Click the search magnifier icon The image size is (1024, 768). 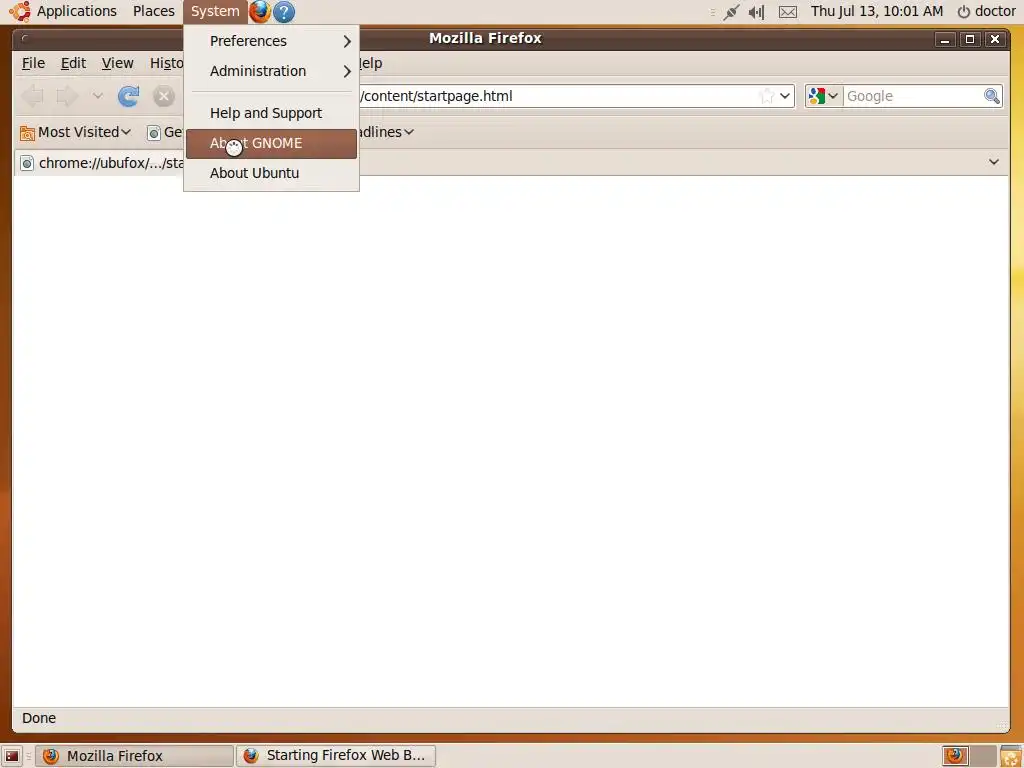pyautogui.click(x=992, y=96)
